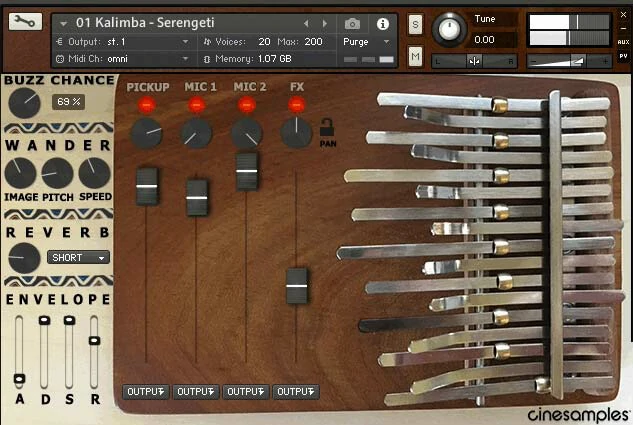Screen dimensions: 633x425
Task: Open the MIC 2 channel OUTPUT menu
Action: [x=246, y=392]
